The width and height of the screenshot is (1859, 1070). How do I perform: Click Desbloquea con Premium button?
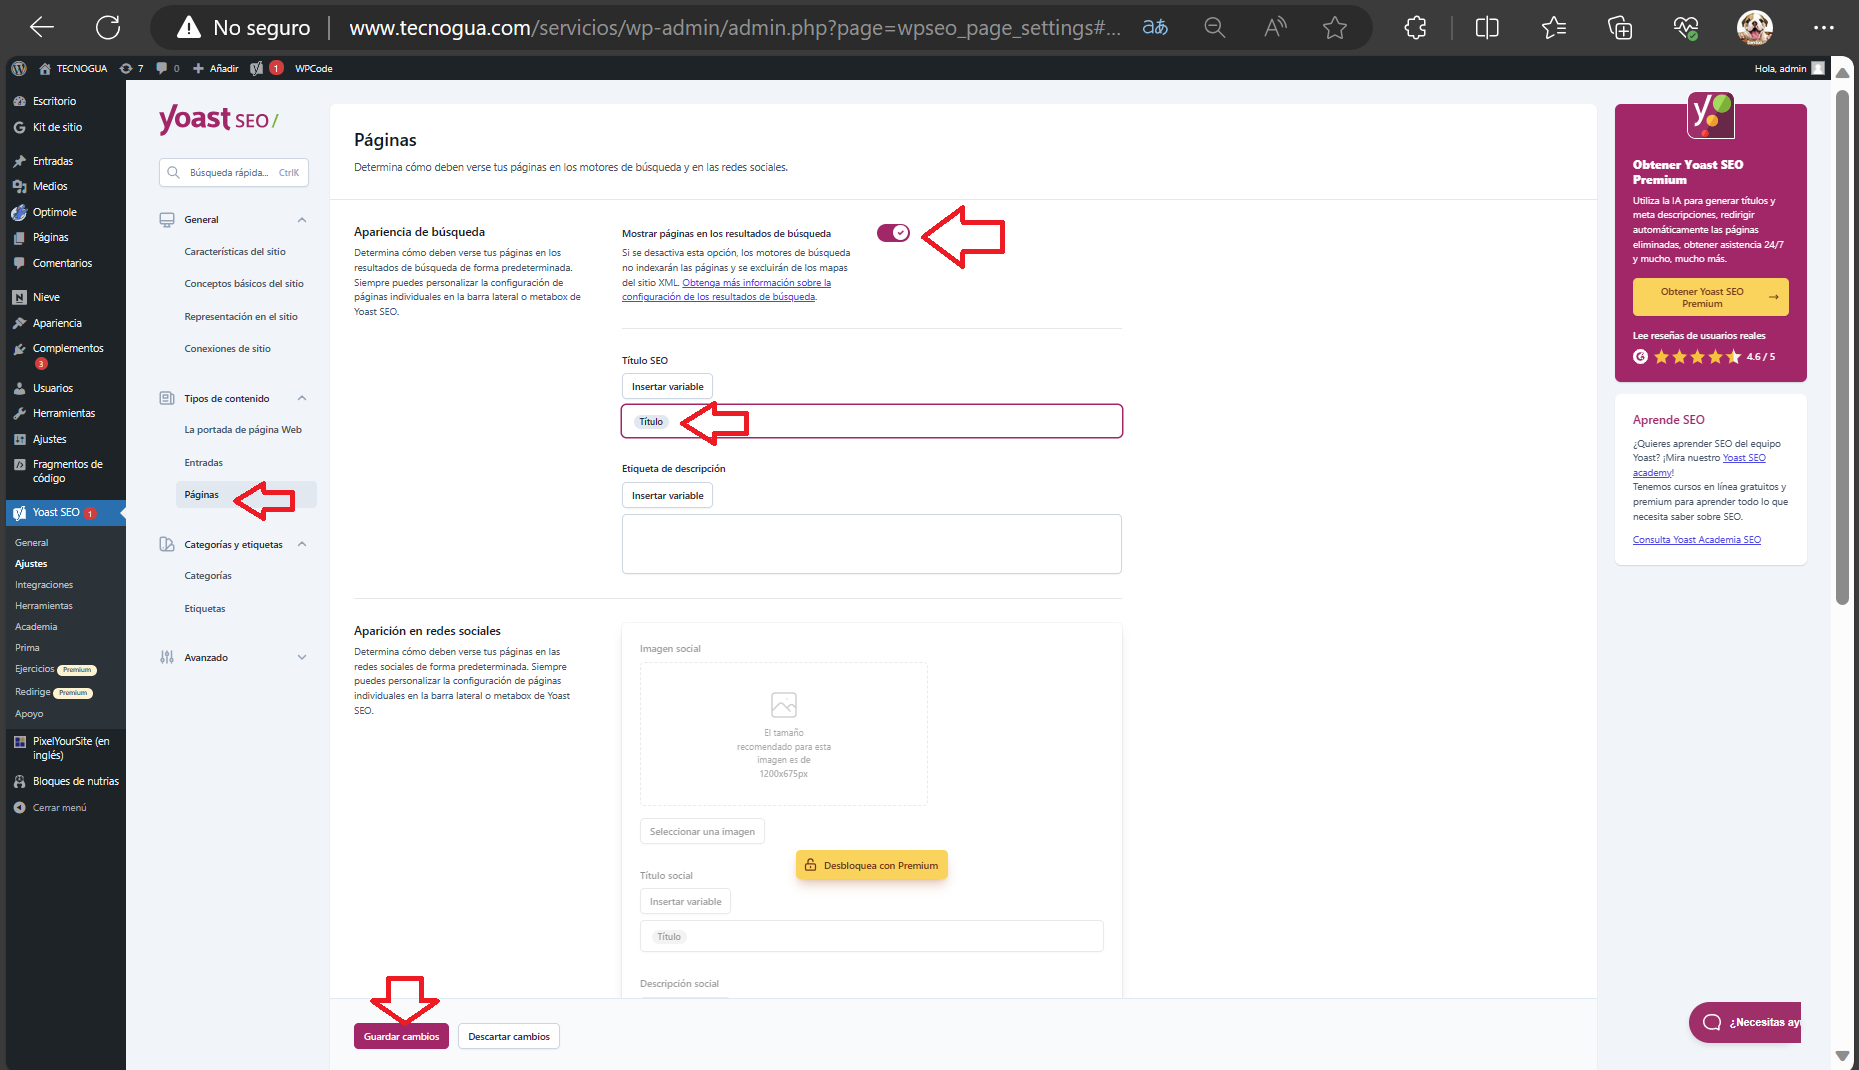point(871,865)
